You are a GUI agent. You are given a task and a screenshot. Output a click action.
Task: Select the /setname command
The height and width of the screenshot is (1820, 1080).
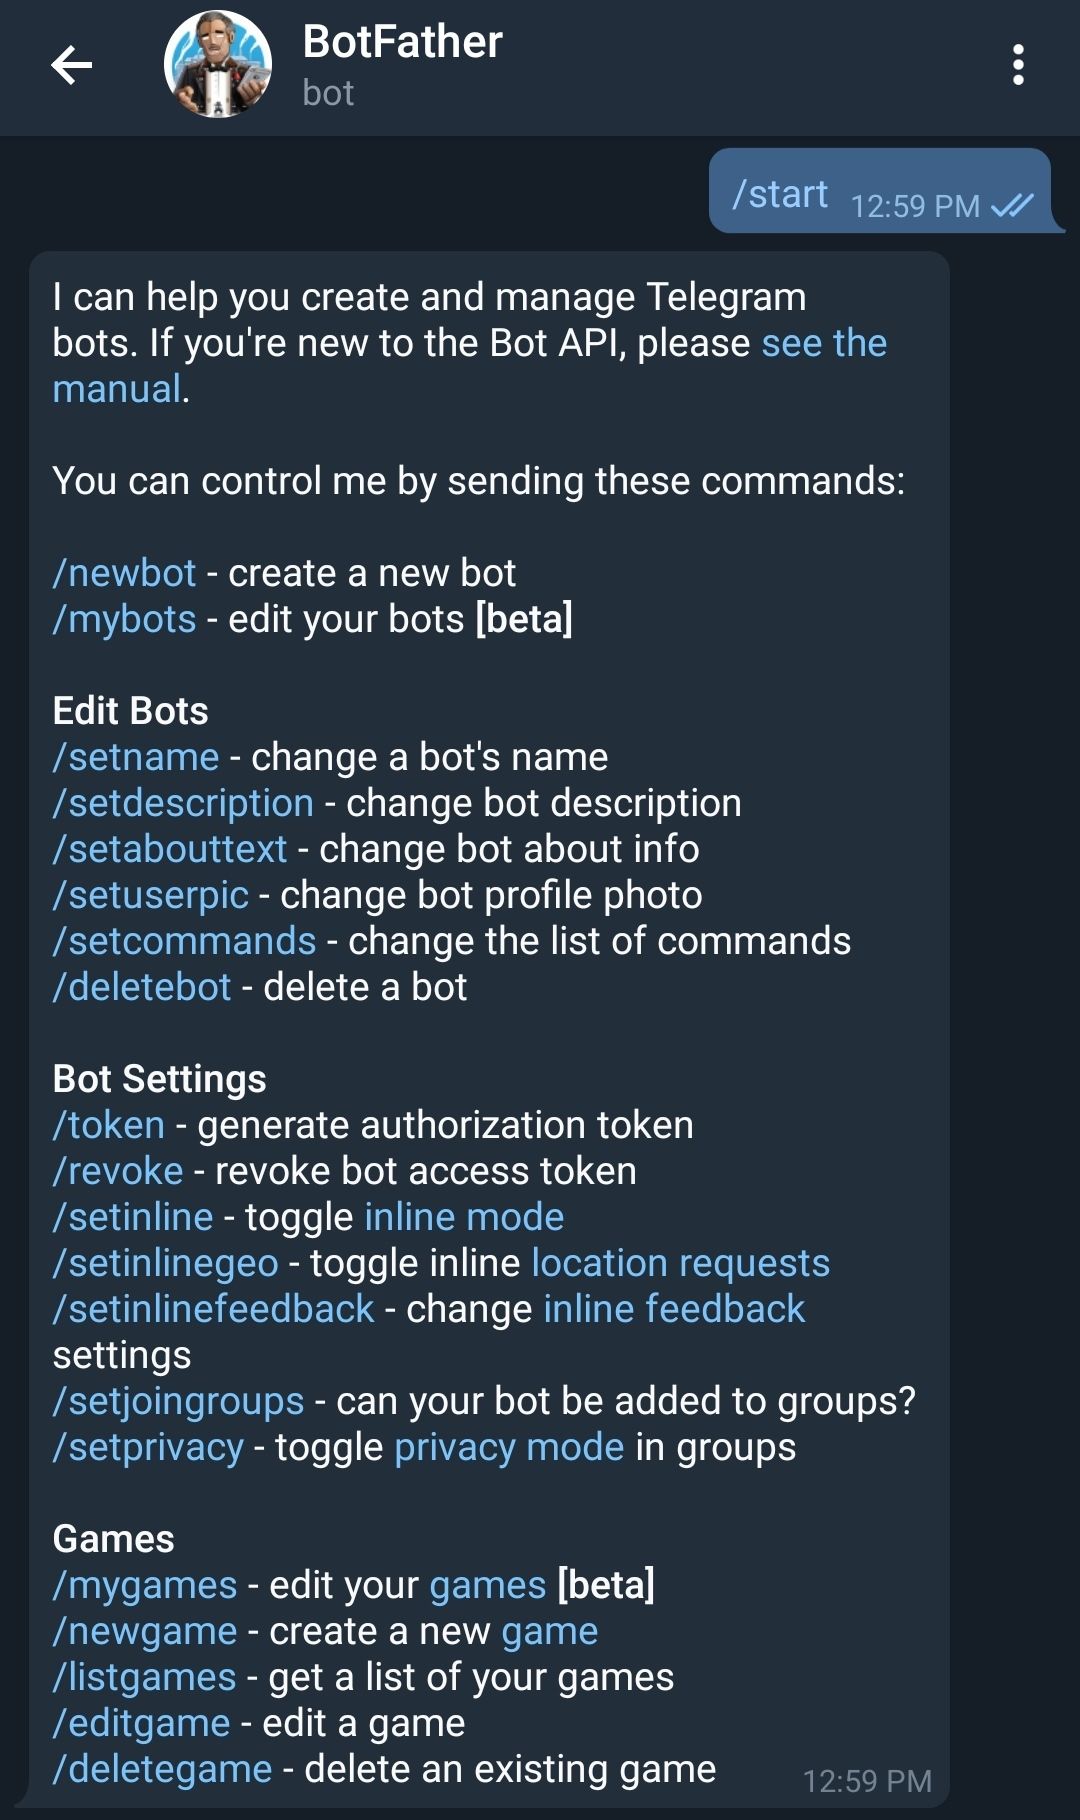tap(136, 758)
